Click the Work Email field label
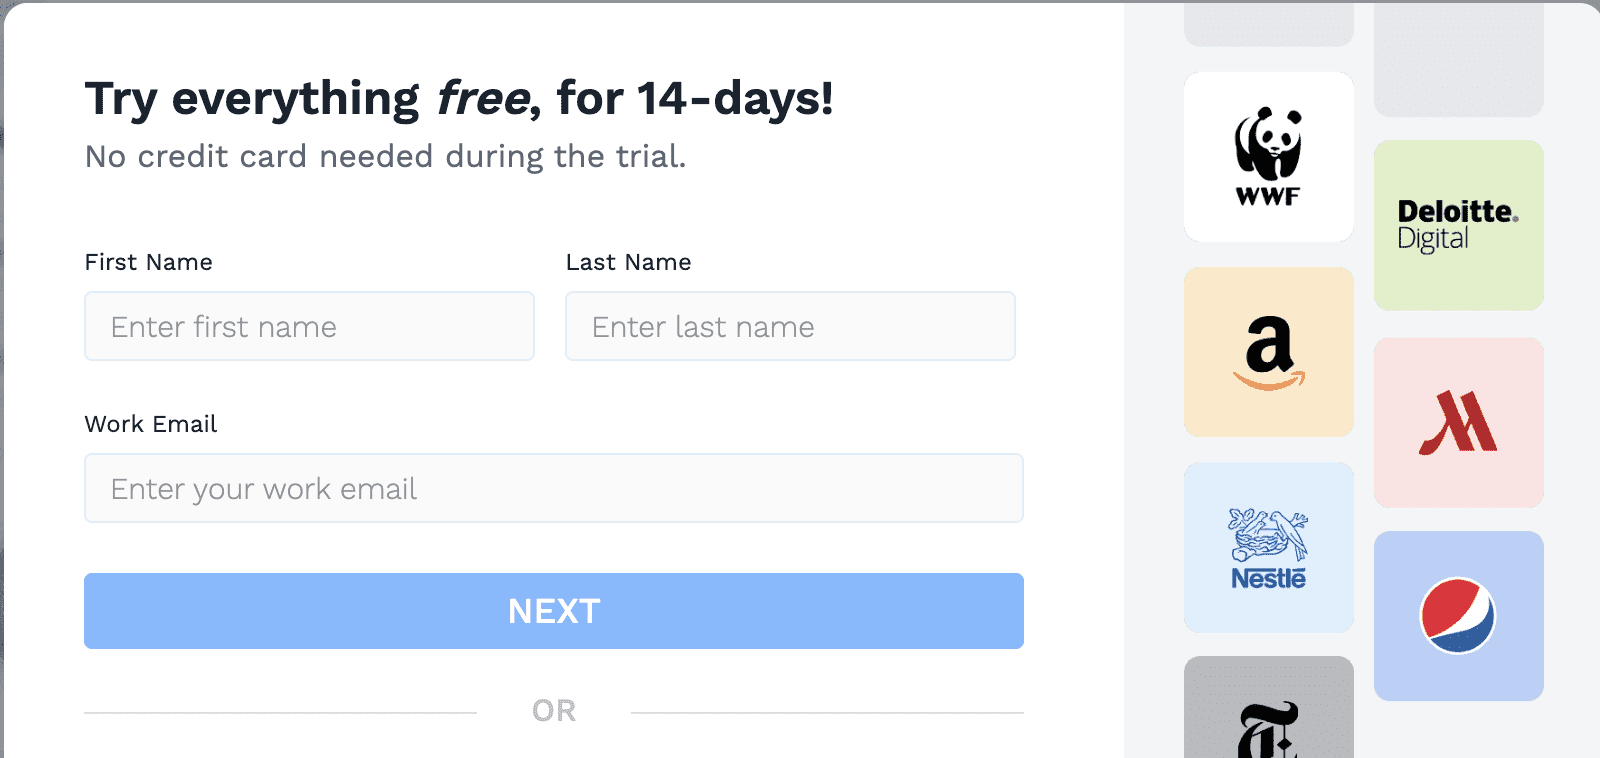 [x=151, y=424]
